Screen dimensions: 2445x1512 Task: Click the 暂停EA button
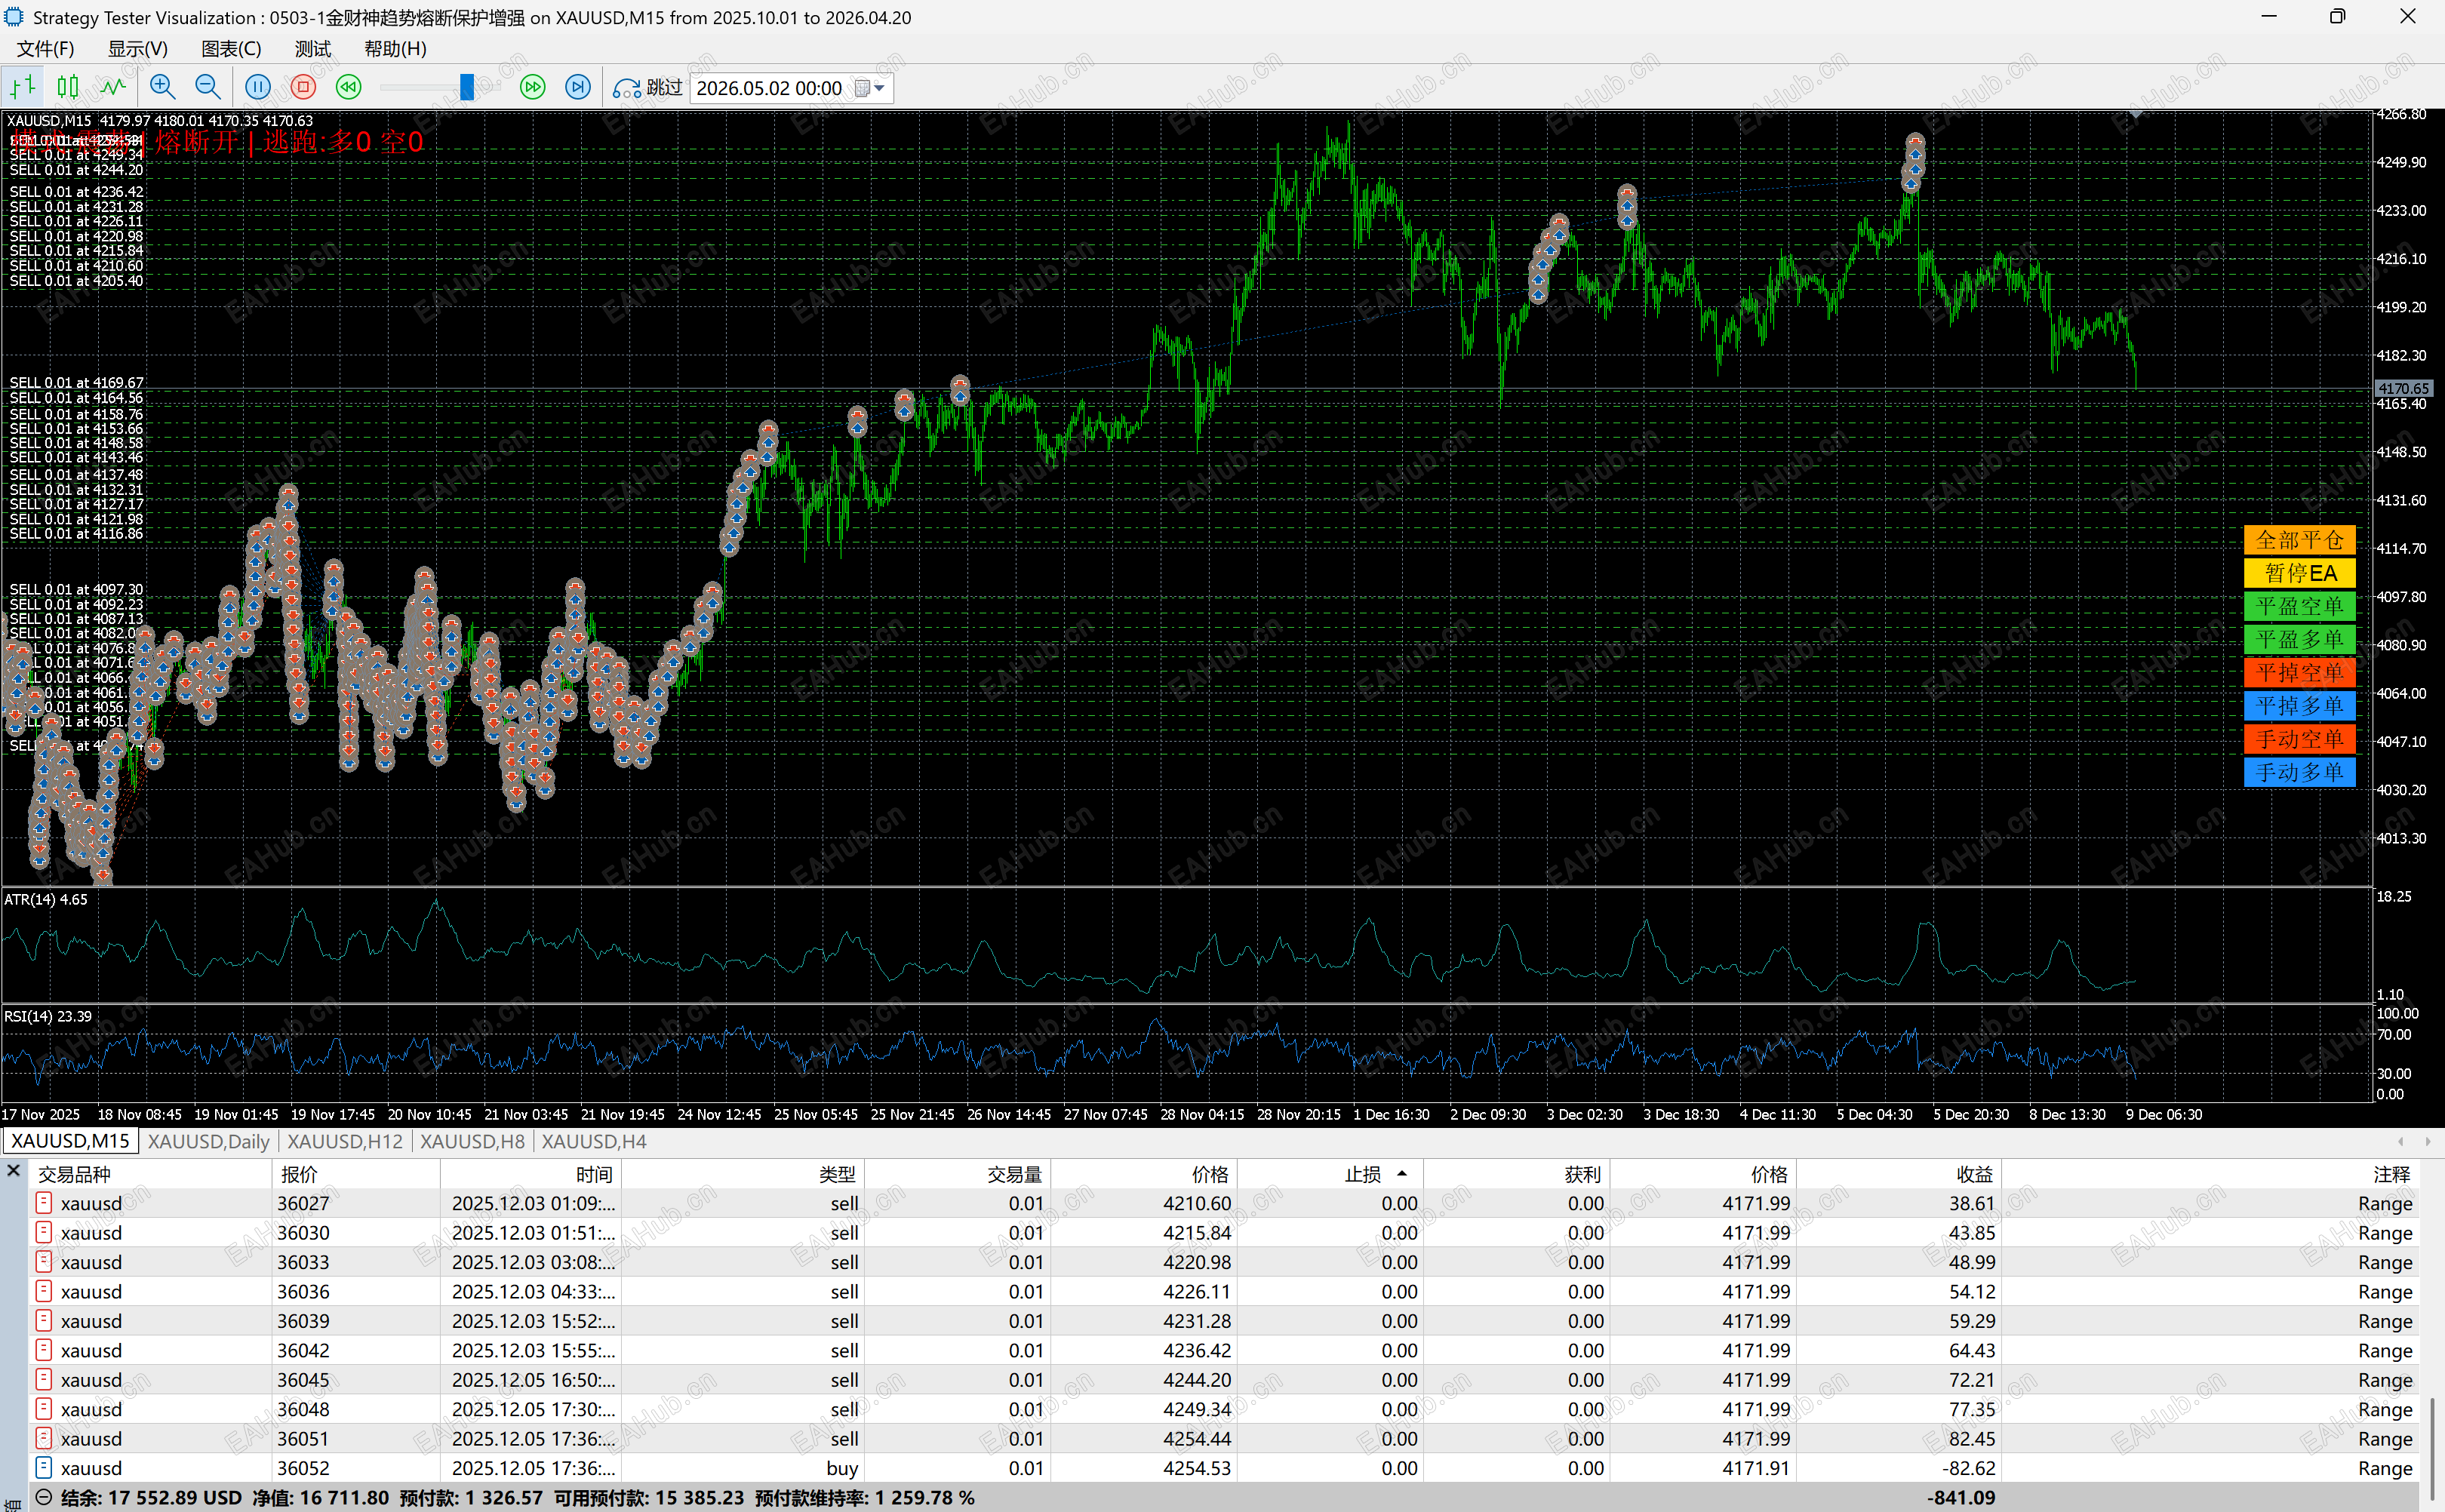pos(2299,573)
